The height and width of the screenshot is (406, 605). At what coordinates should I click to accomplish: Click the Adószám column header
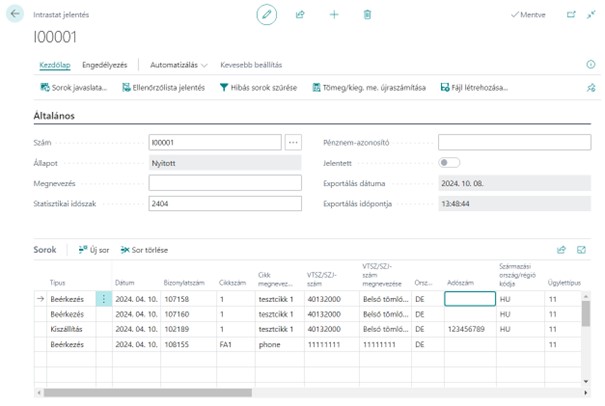point(460,283)
